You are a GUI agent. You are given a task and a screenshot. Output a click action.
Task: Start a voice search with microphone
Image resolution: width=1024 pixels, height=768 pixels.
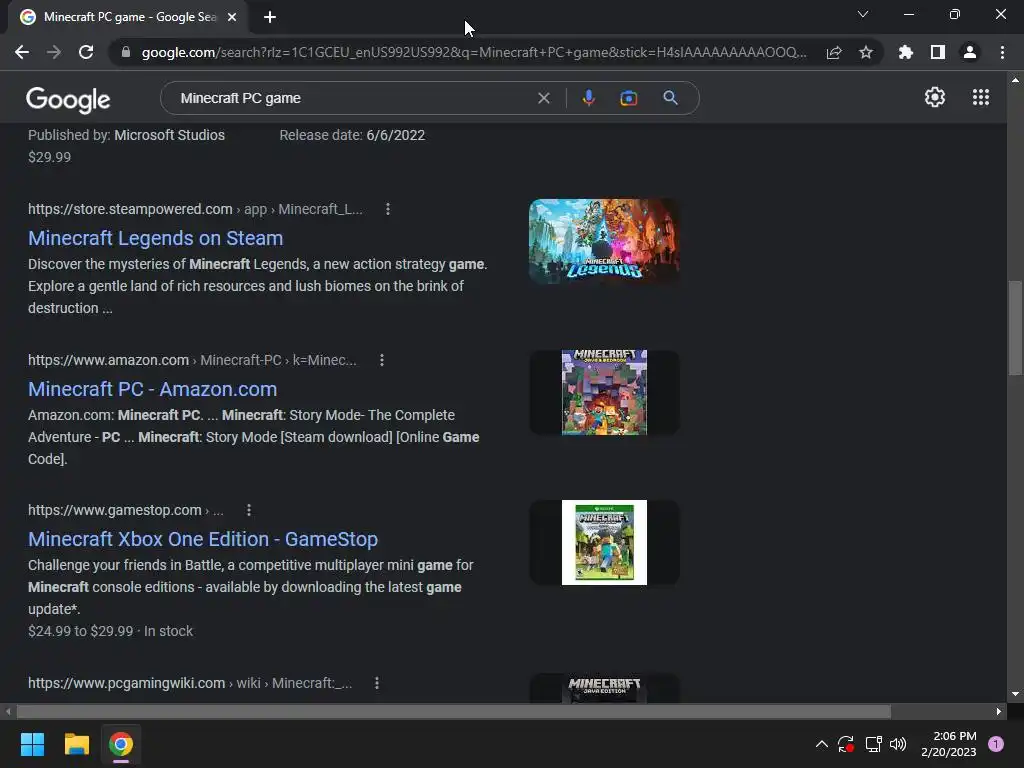click(x=588, y=98)
